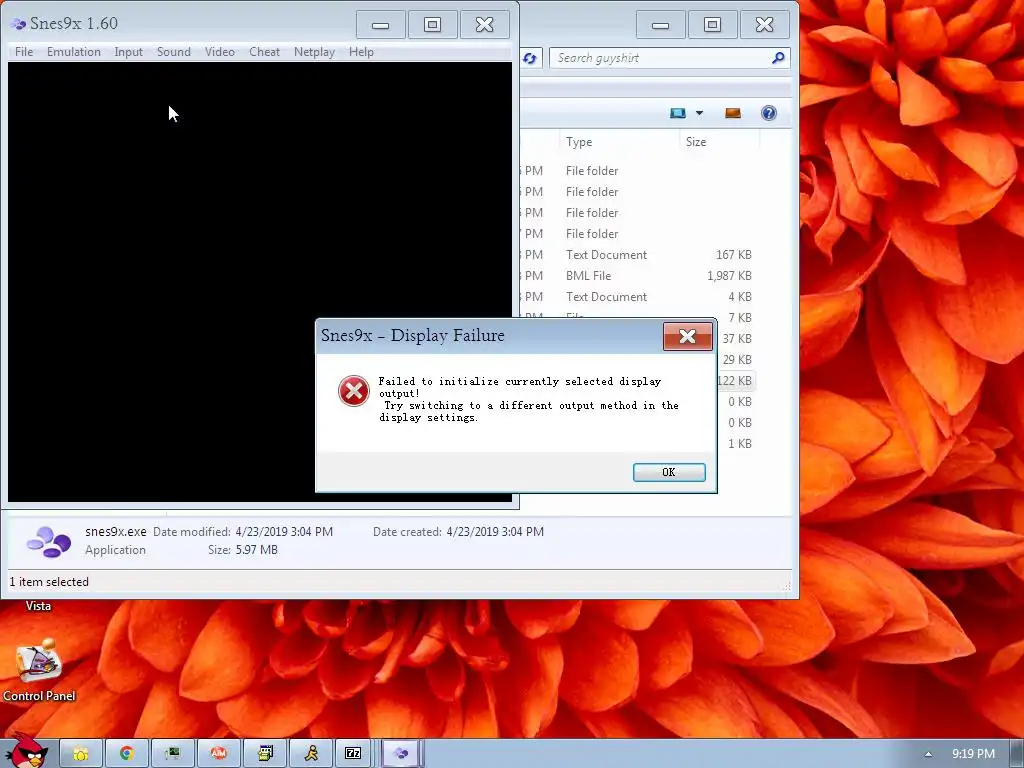Select the BML File row
The height and width of the screenshot is (768, 1024).
(639, 276)
